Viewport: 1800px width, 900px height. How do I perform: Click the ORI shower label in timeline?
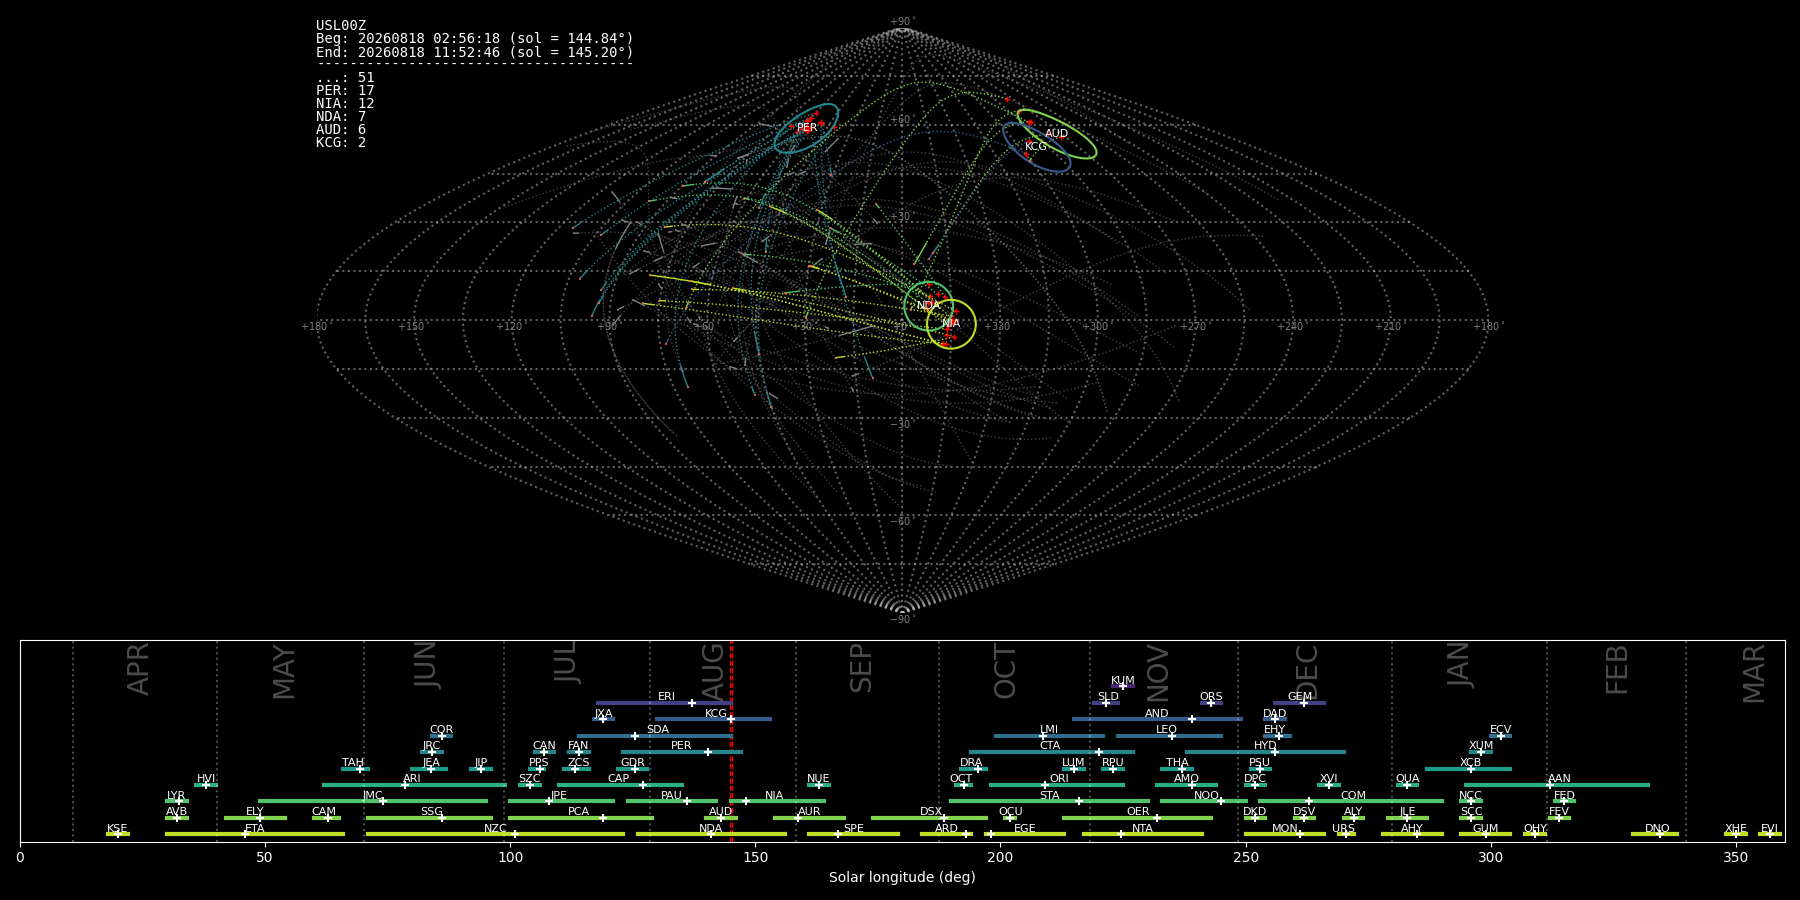point(1059,779)
